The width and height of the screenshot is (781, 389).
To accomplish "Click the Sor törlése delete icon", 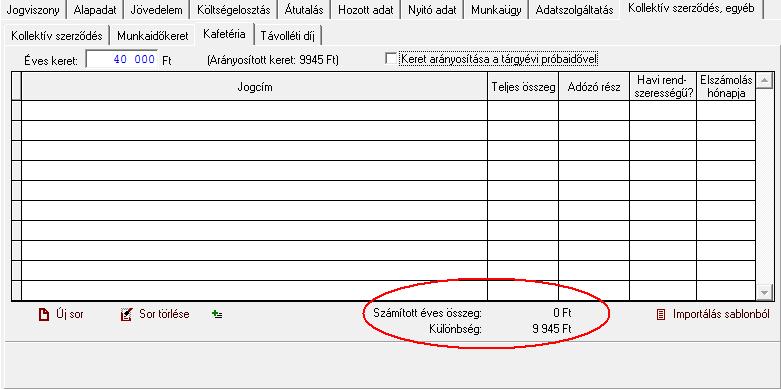I will tap(127, 314).
